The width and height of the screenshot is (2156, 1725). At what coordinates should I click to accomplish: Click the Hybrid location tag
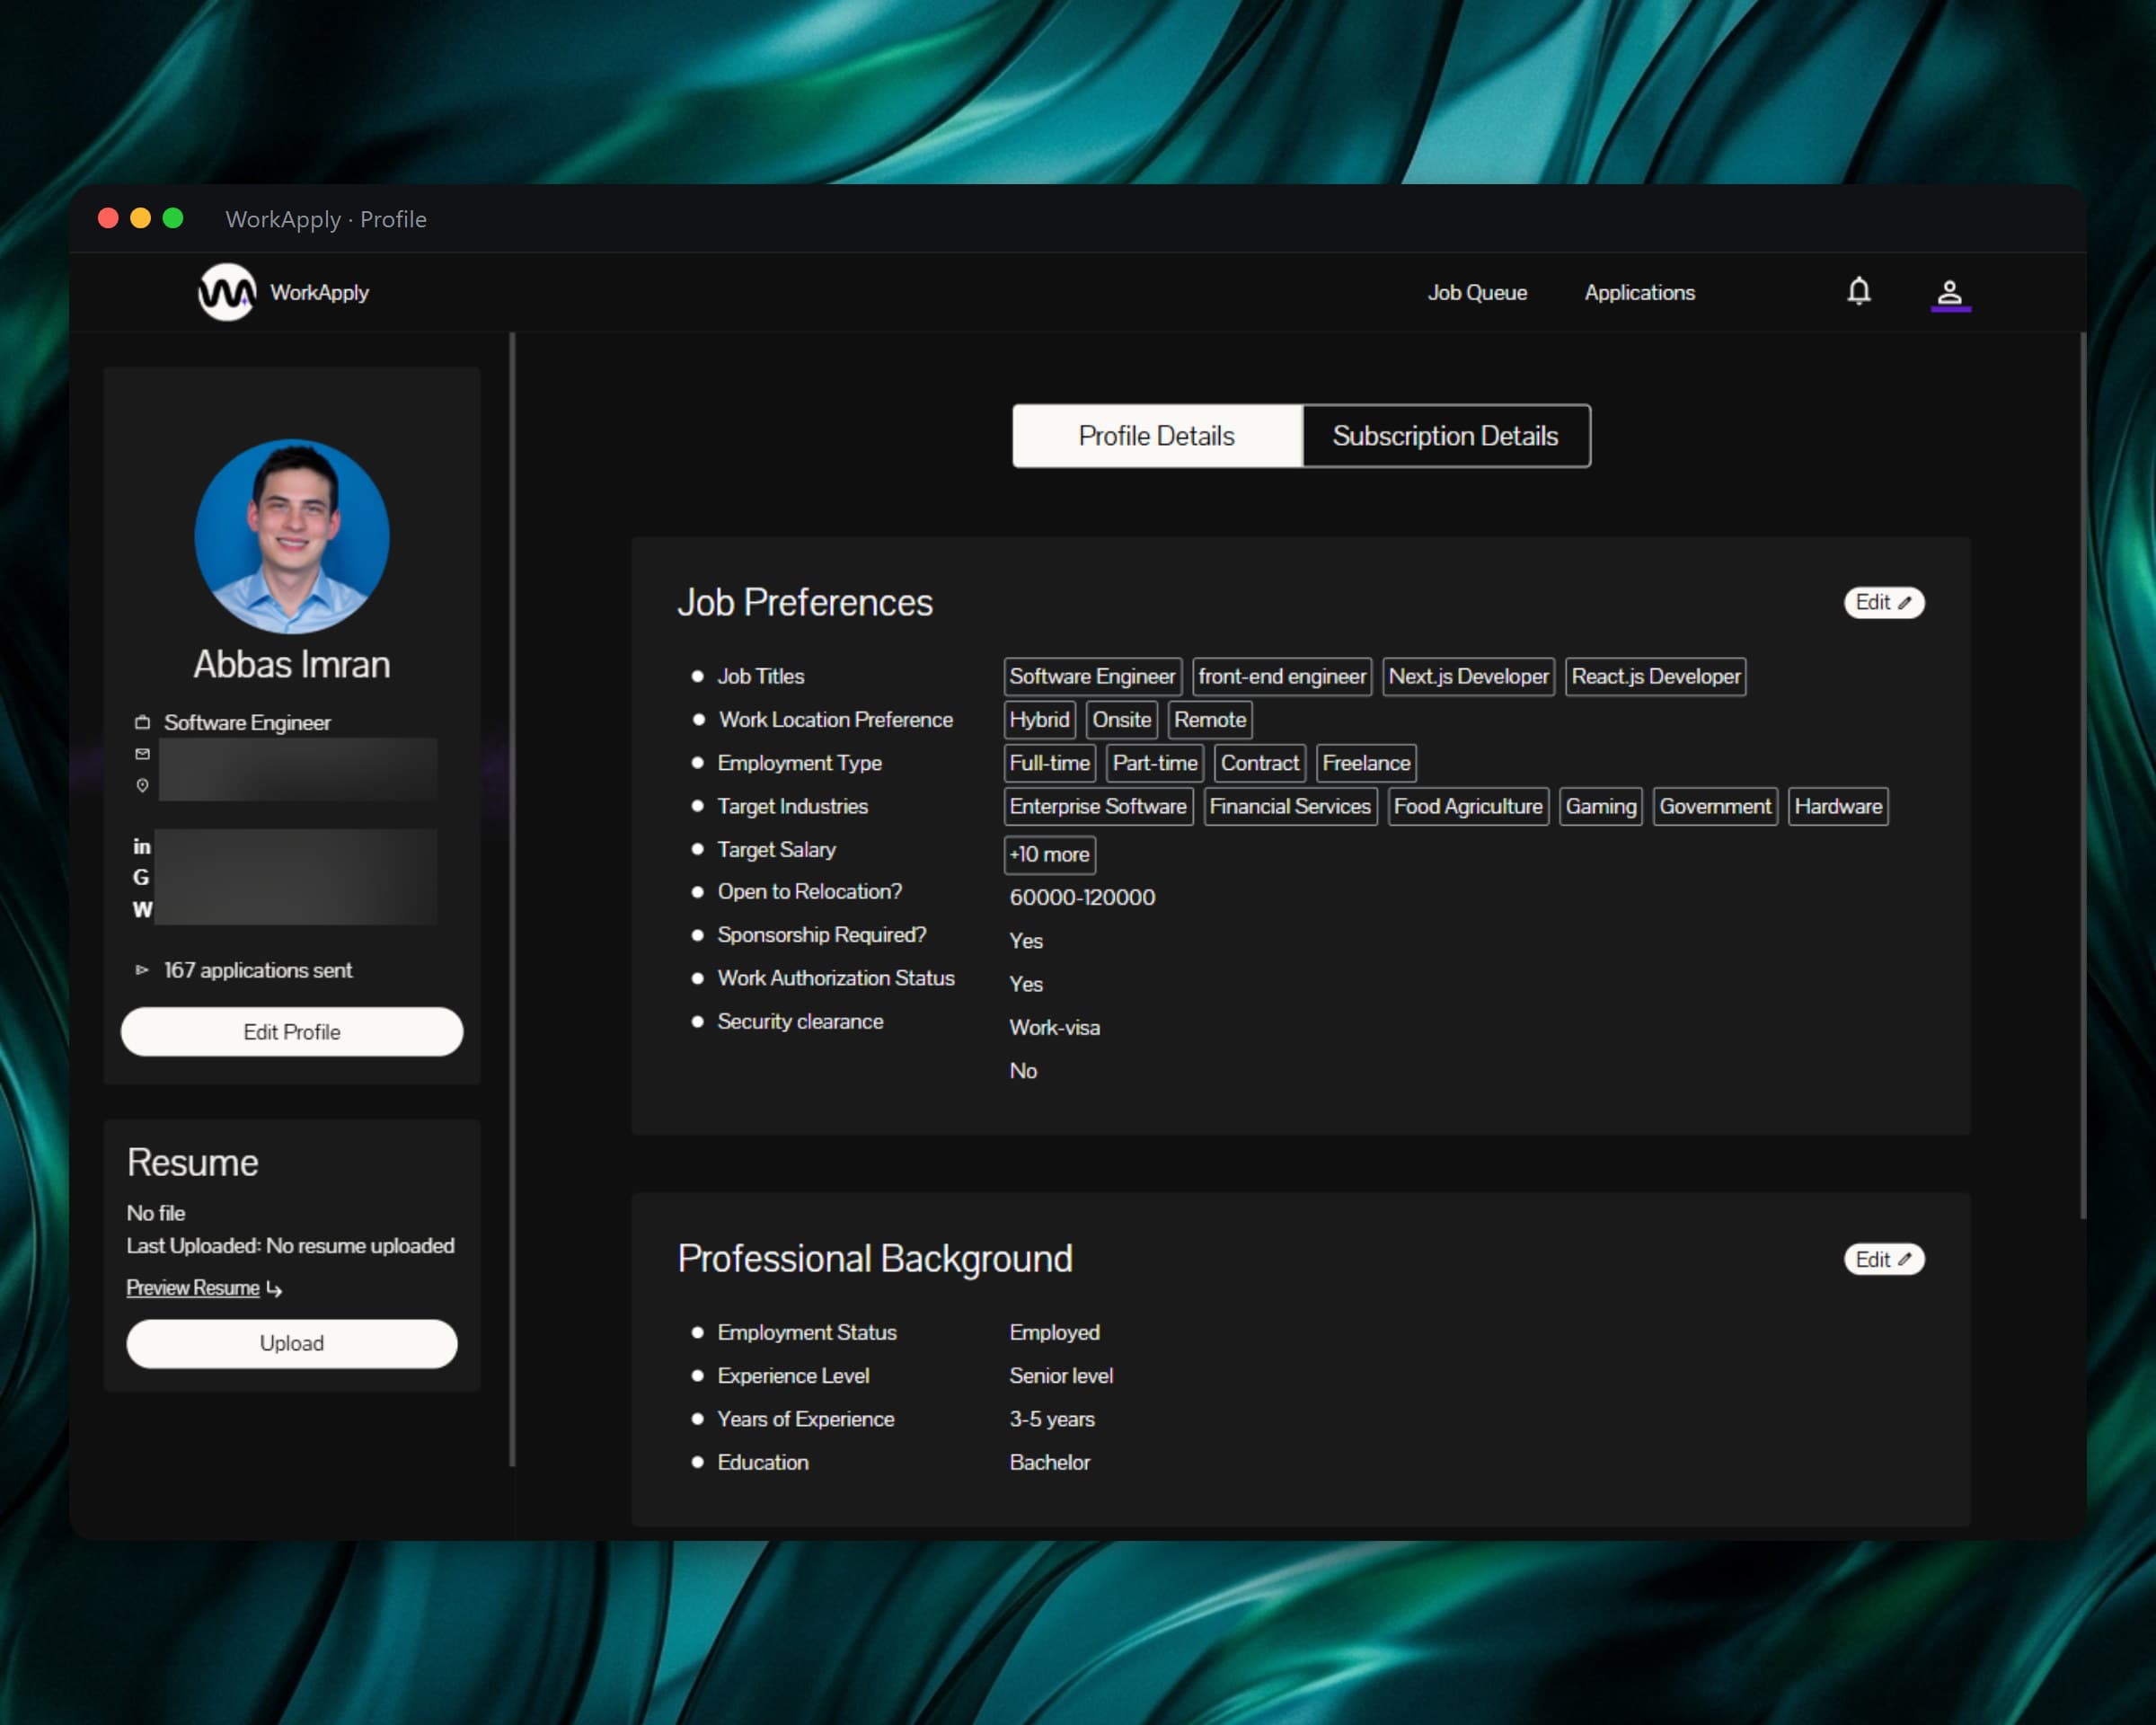click(x=1039, y=720)
